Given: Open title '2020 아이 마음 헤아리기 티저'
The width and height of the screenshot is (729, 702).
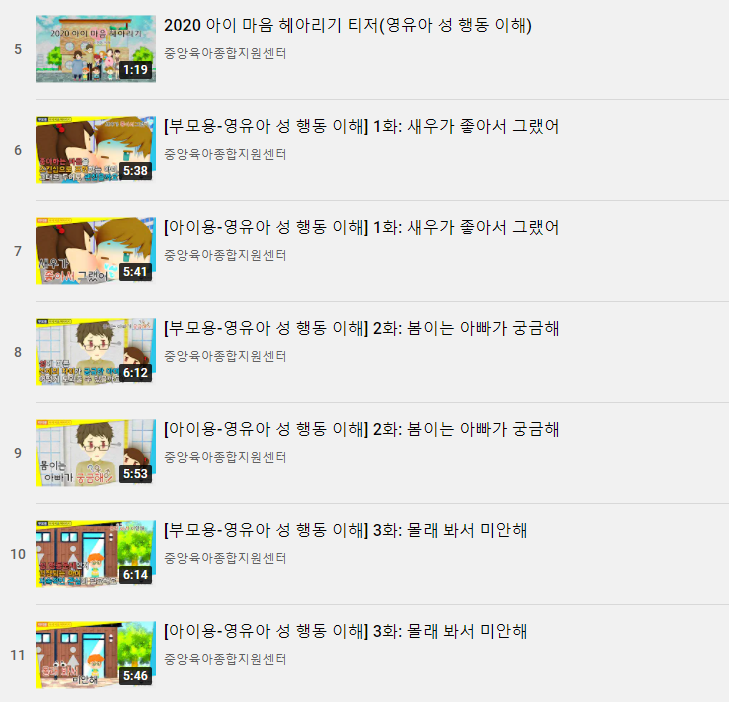Looking at the screenshot, I should coord(348,25).
